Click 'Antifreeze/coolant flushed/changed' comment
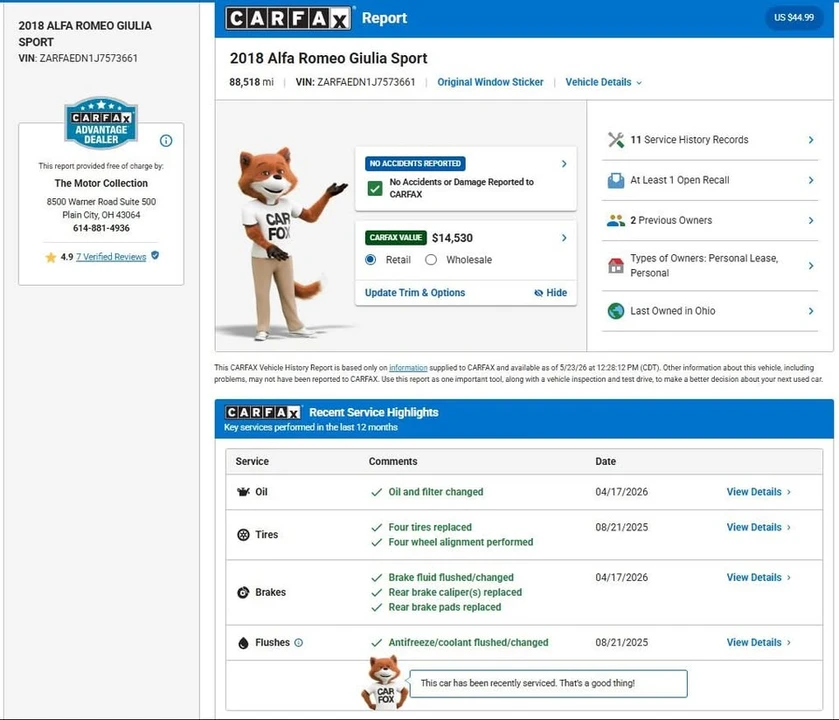 coord(468,642)
